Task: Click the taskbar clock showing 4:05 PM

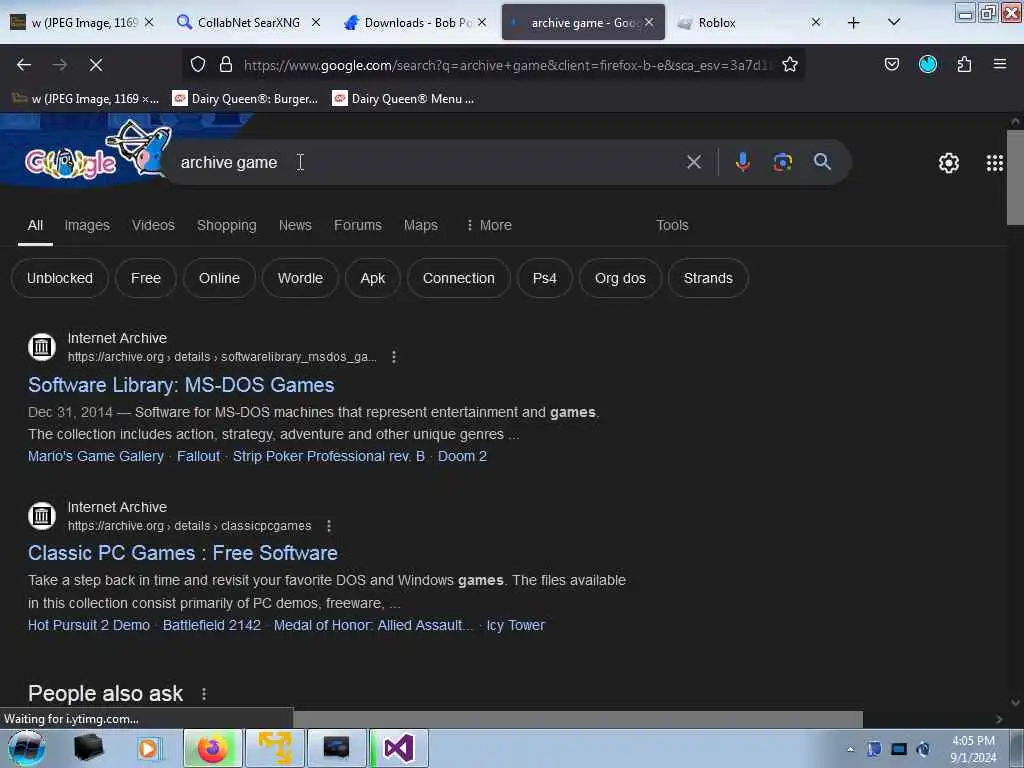Action: coord(973,749)
